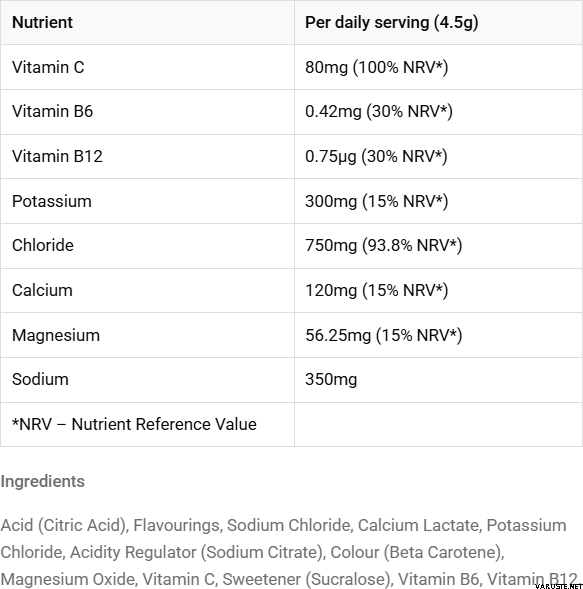The width and height of the screenshot is (583, 589).
Task: Click the 0.42mg (30% NRV*) value
Action: [379, 112]
